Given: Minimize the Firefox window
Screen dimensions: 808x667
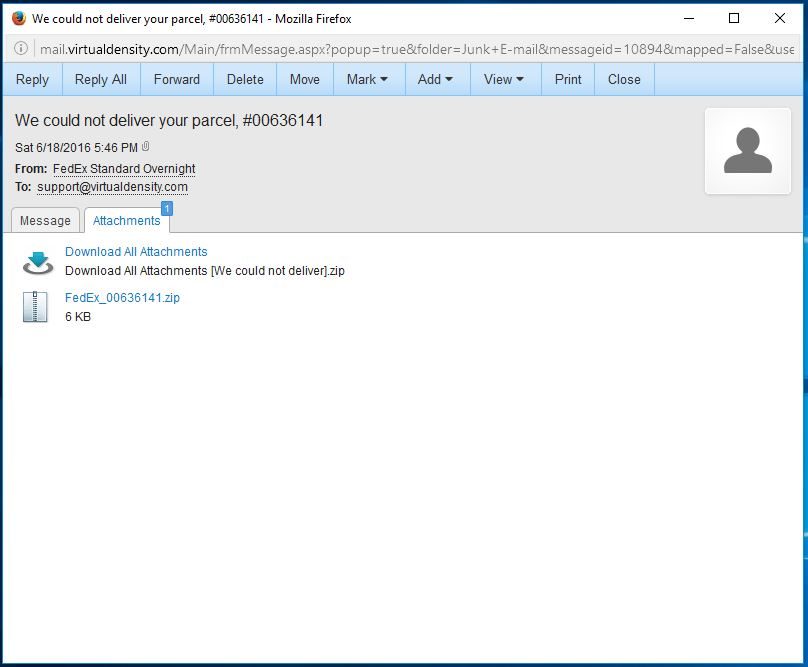Looking at the screenshot, I should tap(689, 19).
